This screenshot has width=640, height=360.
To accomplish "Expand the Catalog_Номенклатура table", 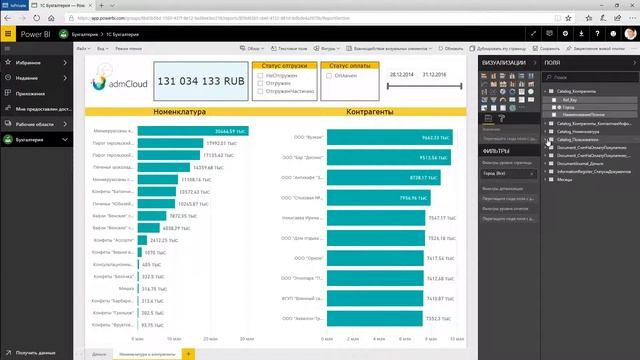I will click(x=545, y=131).
